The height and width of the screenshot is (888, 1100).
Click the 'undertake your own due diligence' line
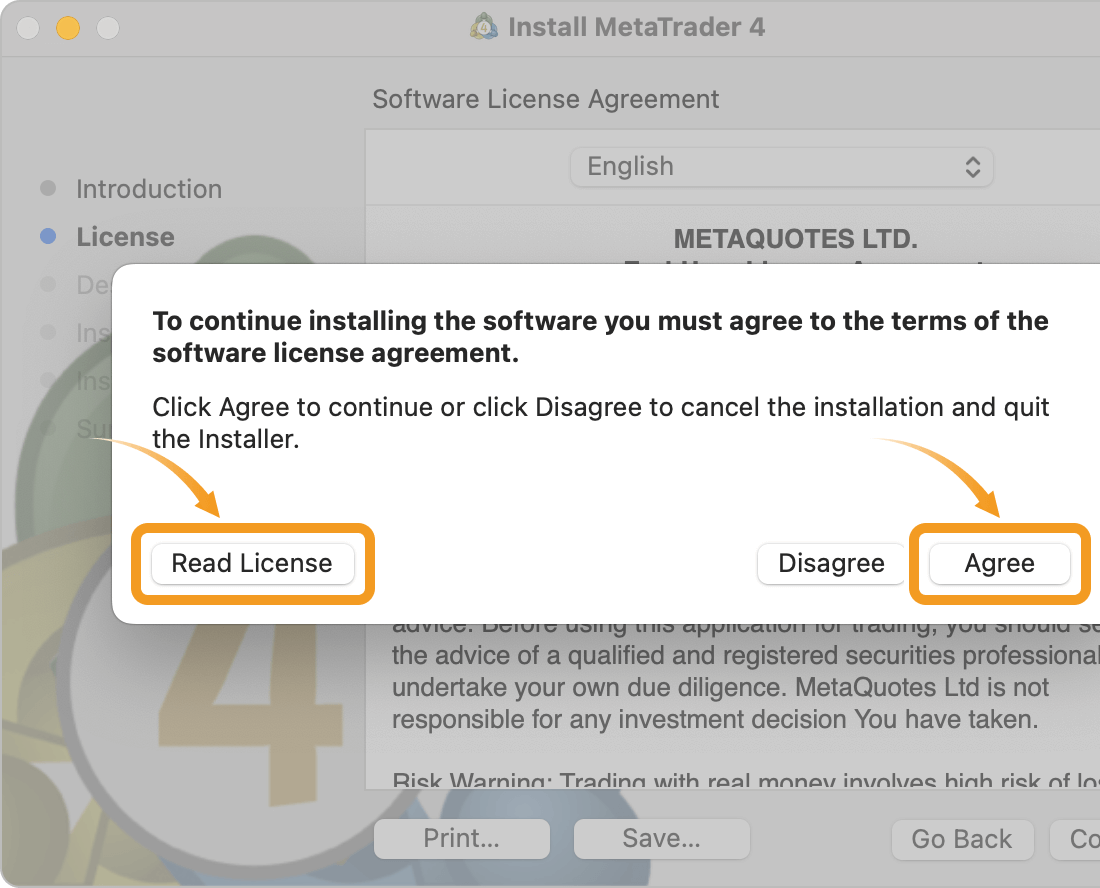point(720,687)
